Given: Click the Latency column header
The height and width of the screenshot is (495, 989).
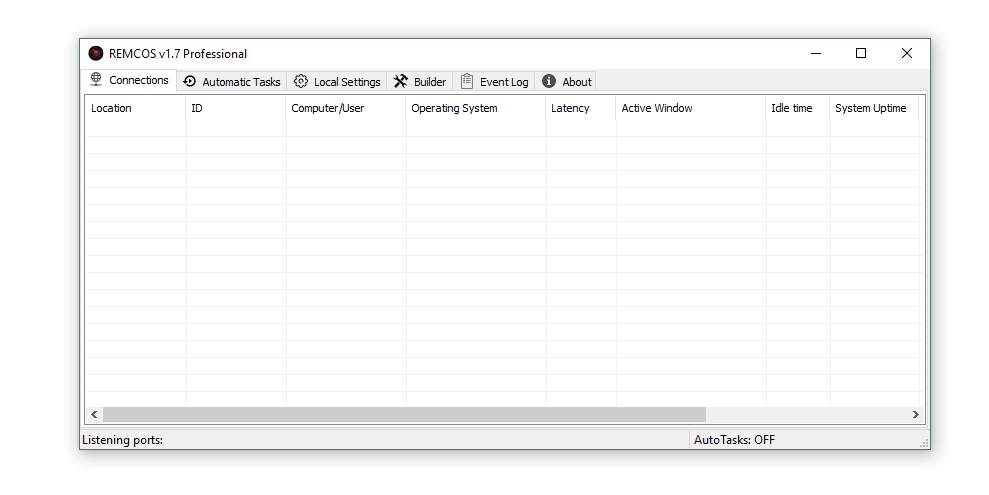Looking at the screenshot, I should click(x=570, y=108).
